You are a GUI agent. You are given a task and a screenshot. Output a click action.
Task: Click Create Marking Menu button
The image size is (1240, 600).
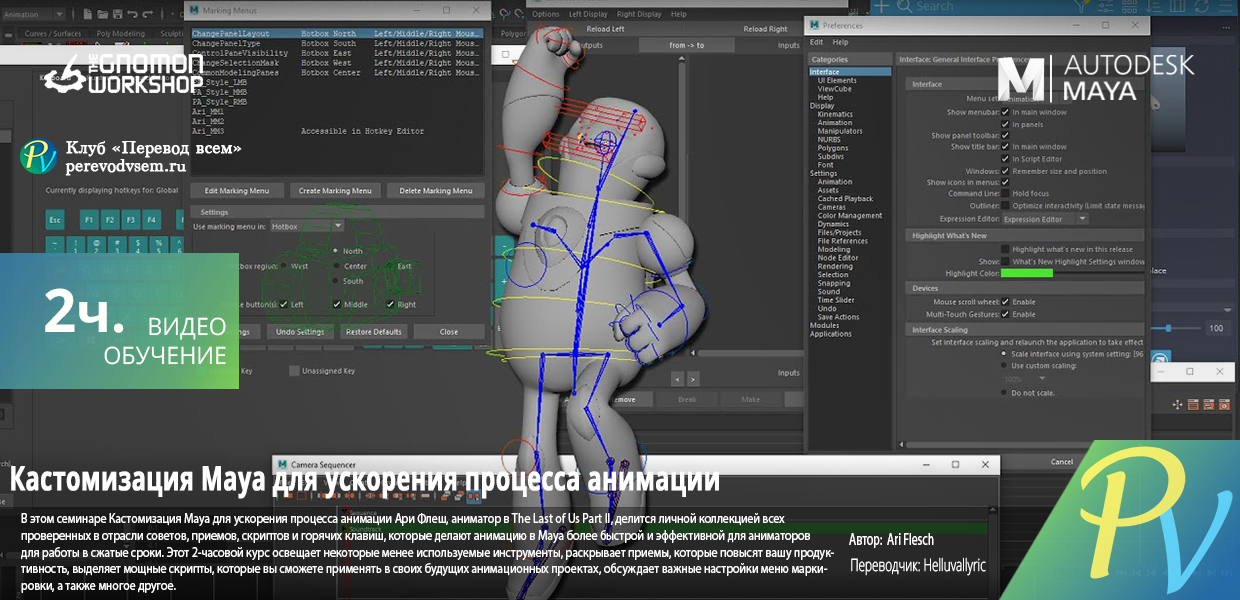tap(335, 191)
